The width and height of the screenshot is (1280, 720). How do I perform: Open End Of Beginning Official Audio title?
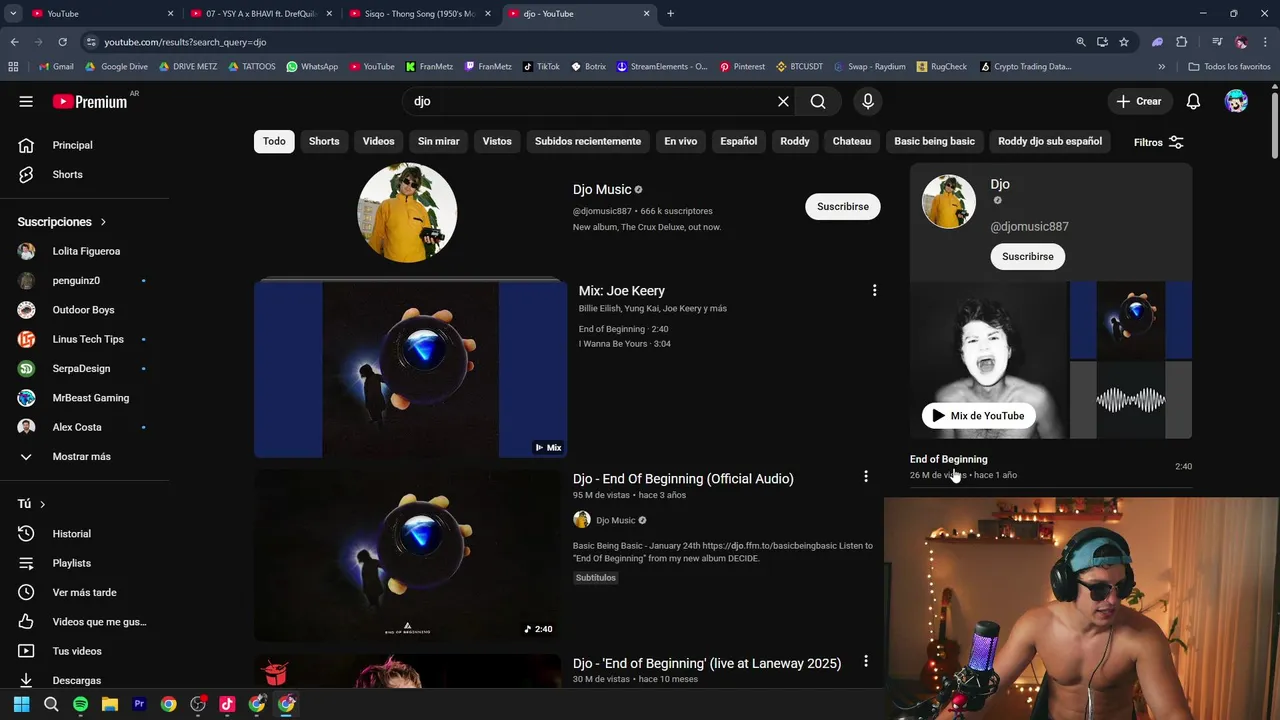click(683, 478)
